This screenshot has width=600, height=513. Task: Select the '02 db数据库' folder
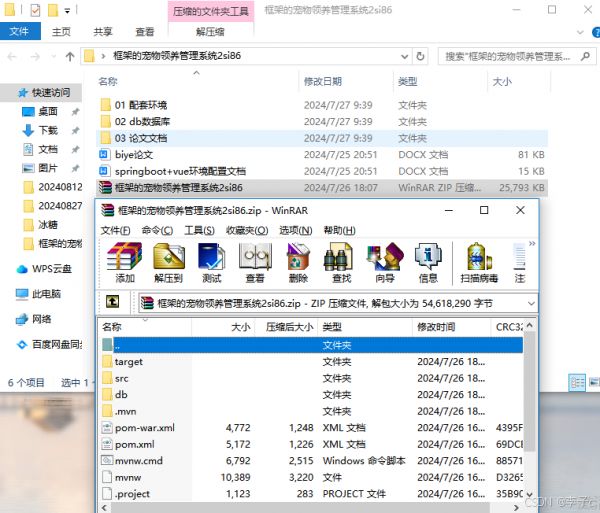pyautogui.click(x=321, y=121)
